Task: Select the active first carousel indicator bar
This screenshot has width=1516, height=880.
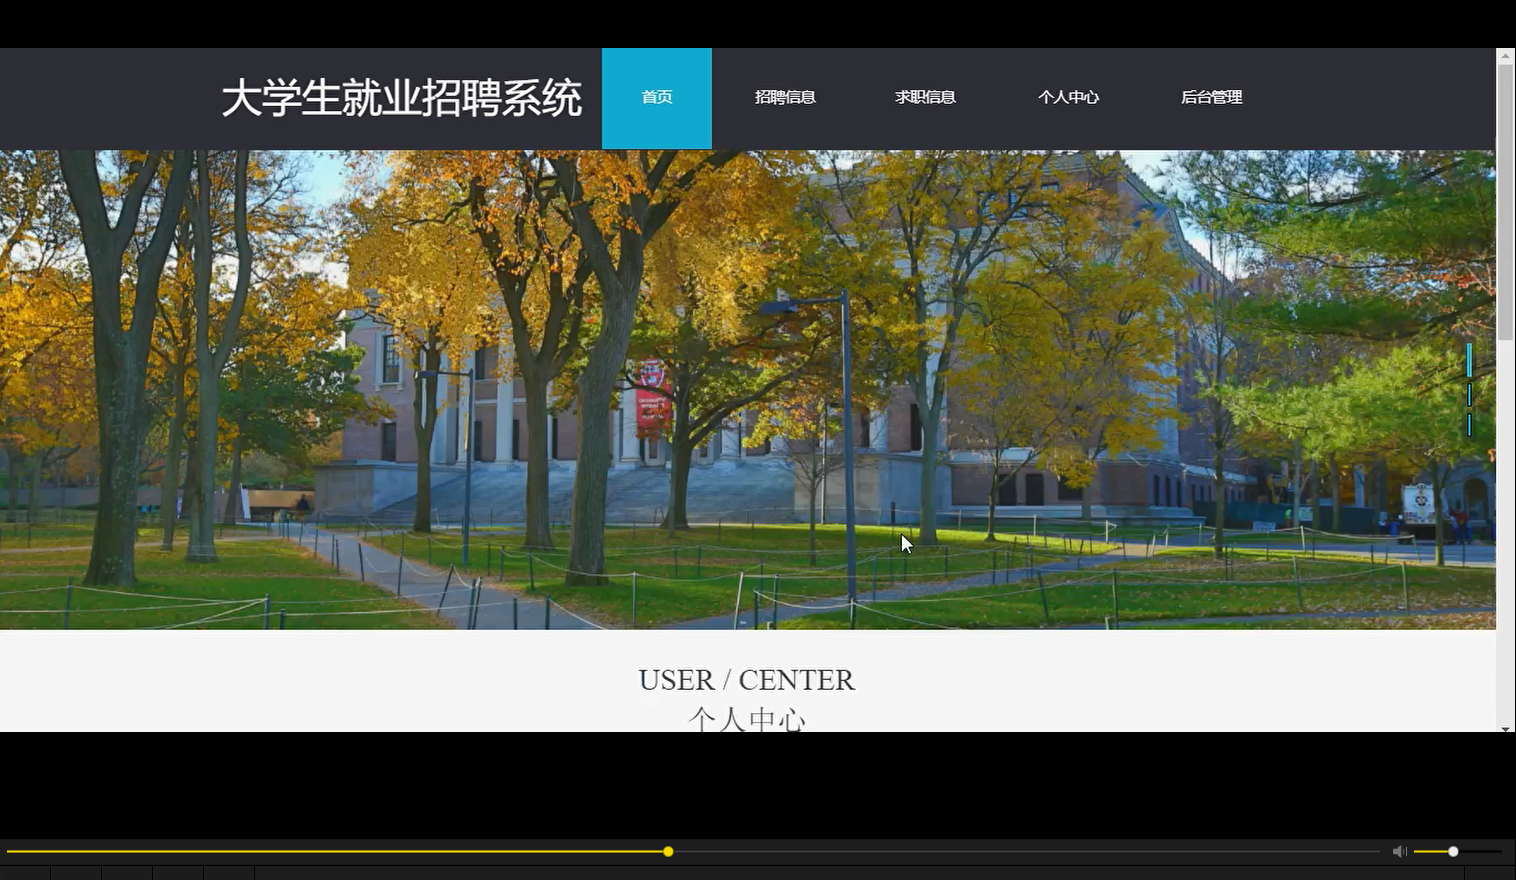Action: click(x=1469, y=360)
